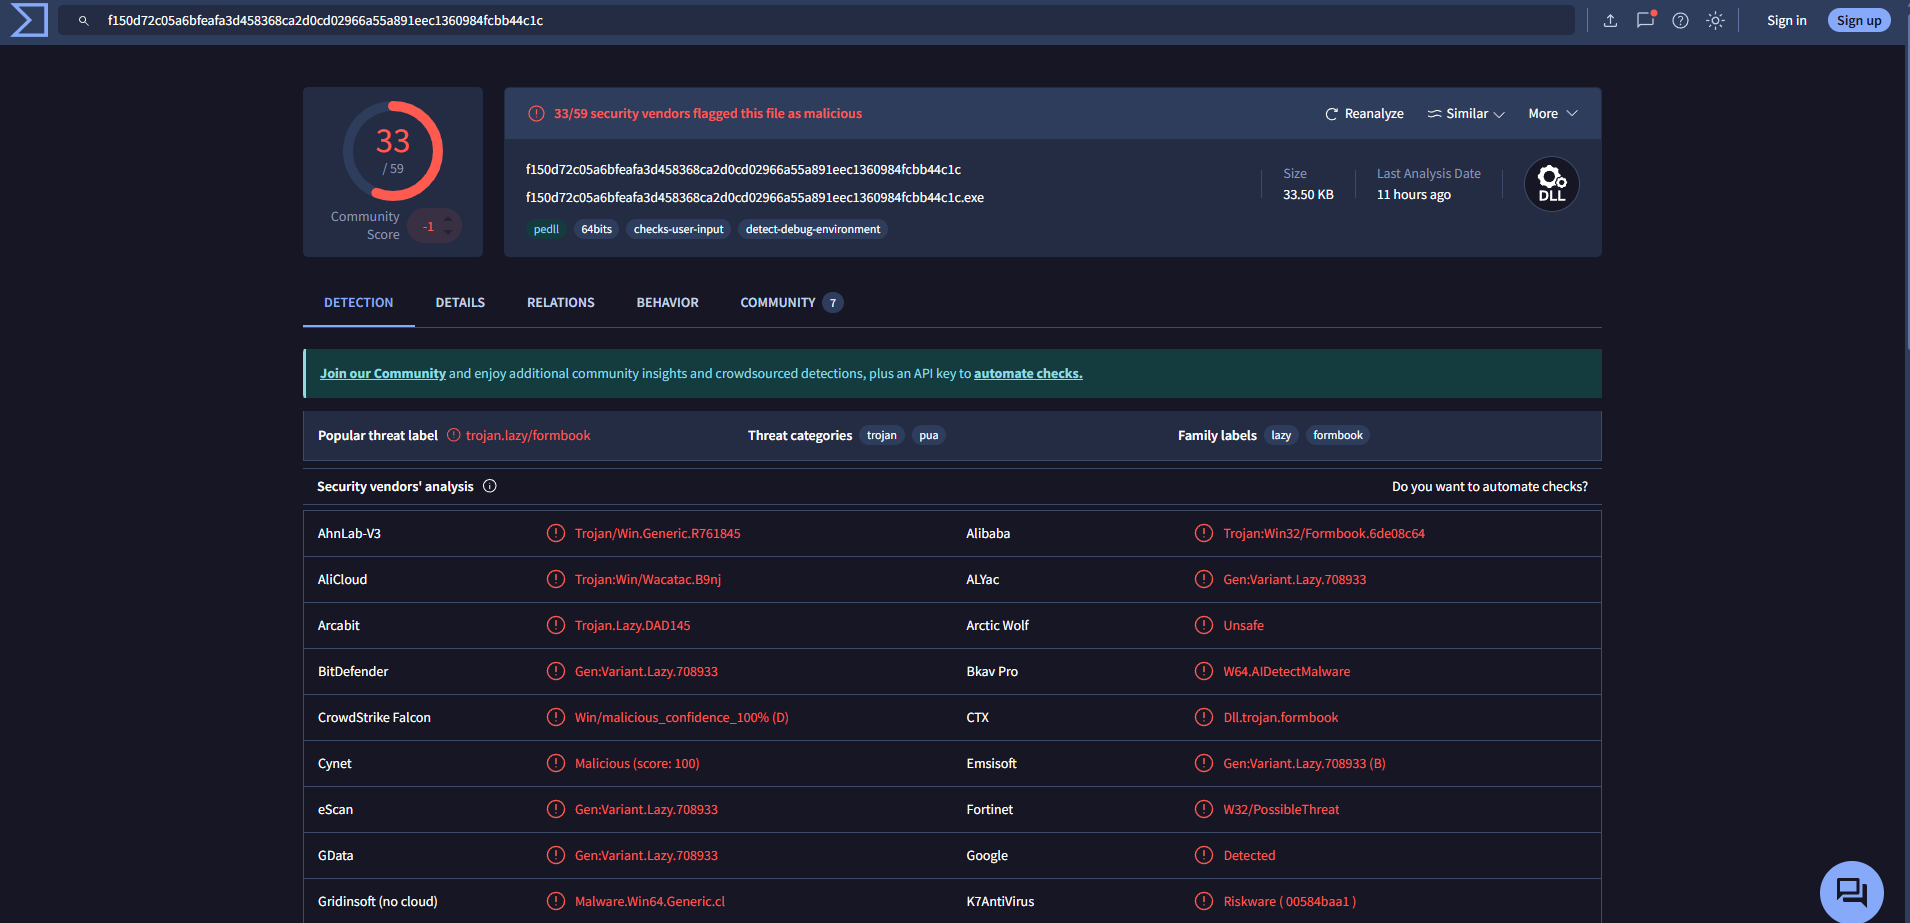Click the alert icon for Google detection
The image size is (1910, 923).
tap(1204, 855)
